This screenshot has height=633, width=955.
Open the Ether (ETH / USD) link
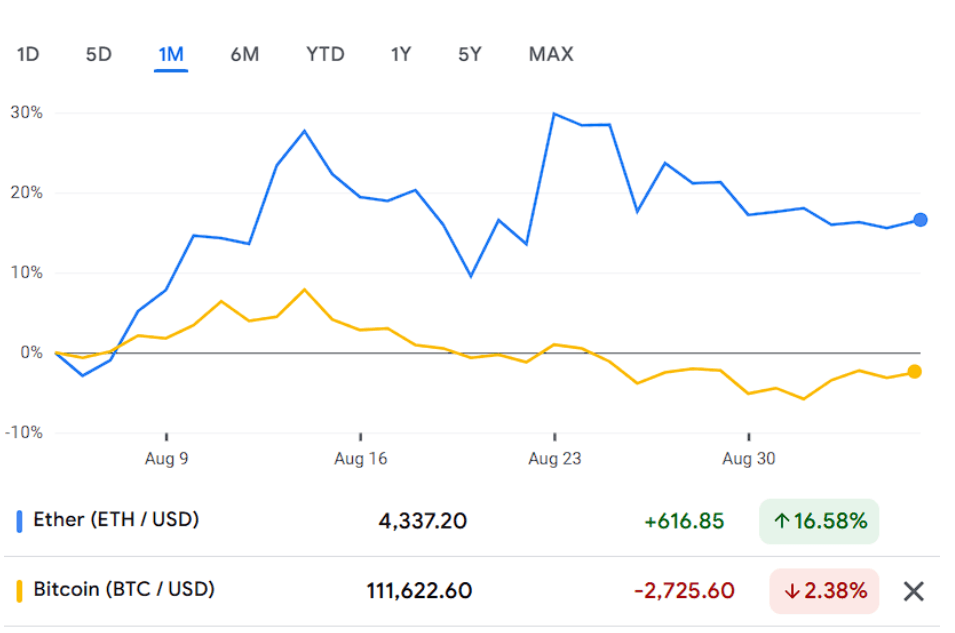(116, 520)
